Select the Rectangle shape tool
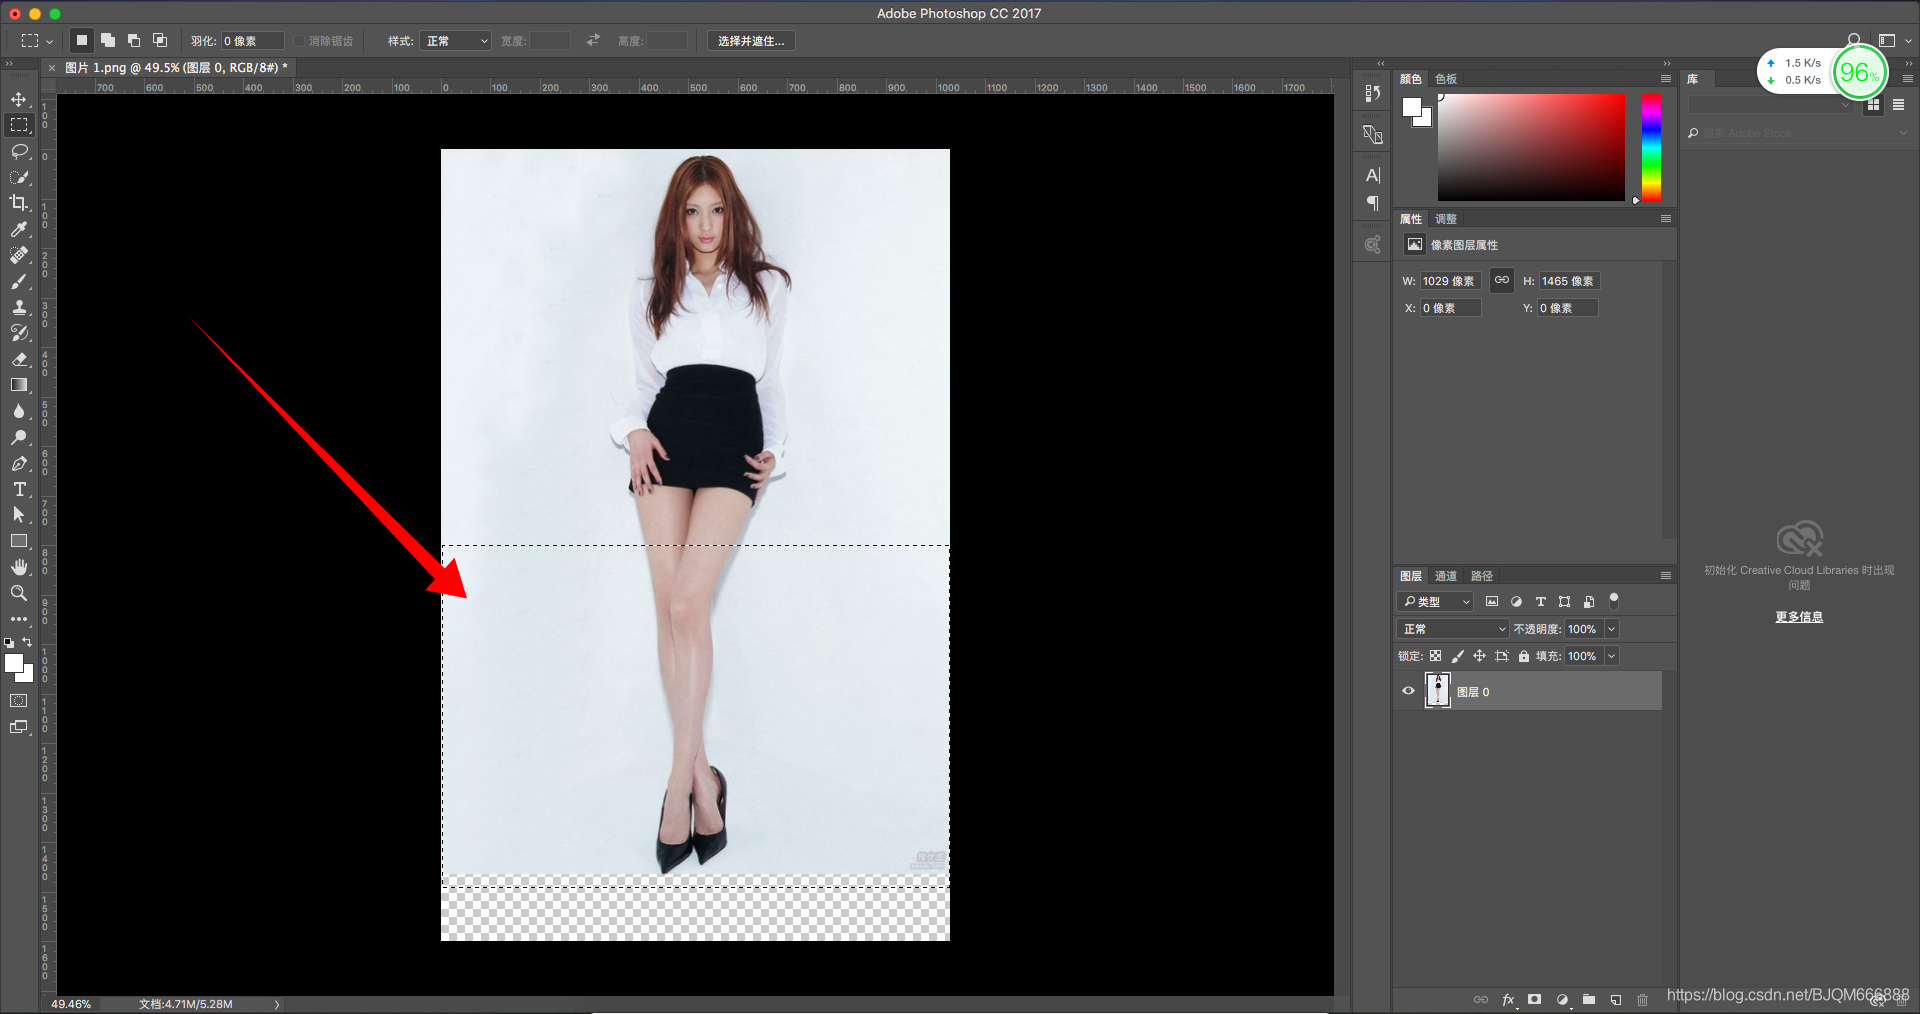 (x=19, y=541)
